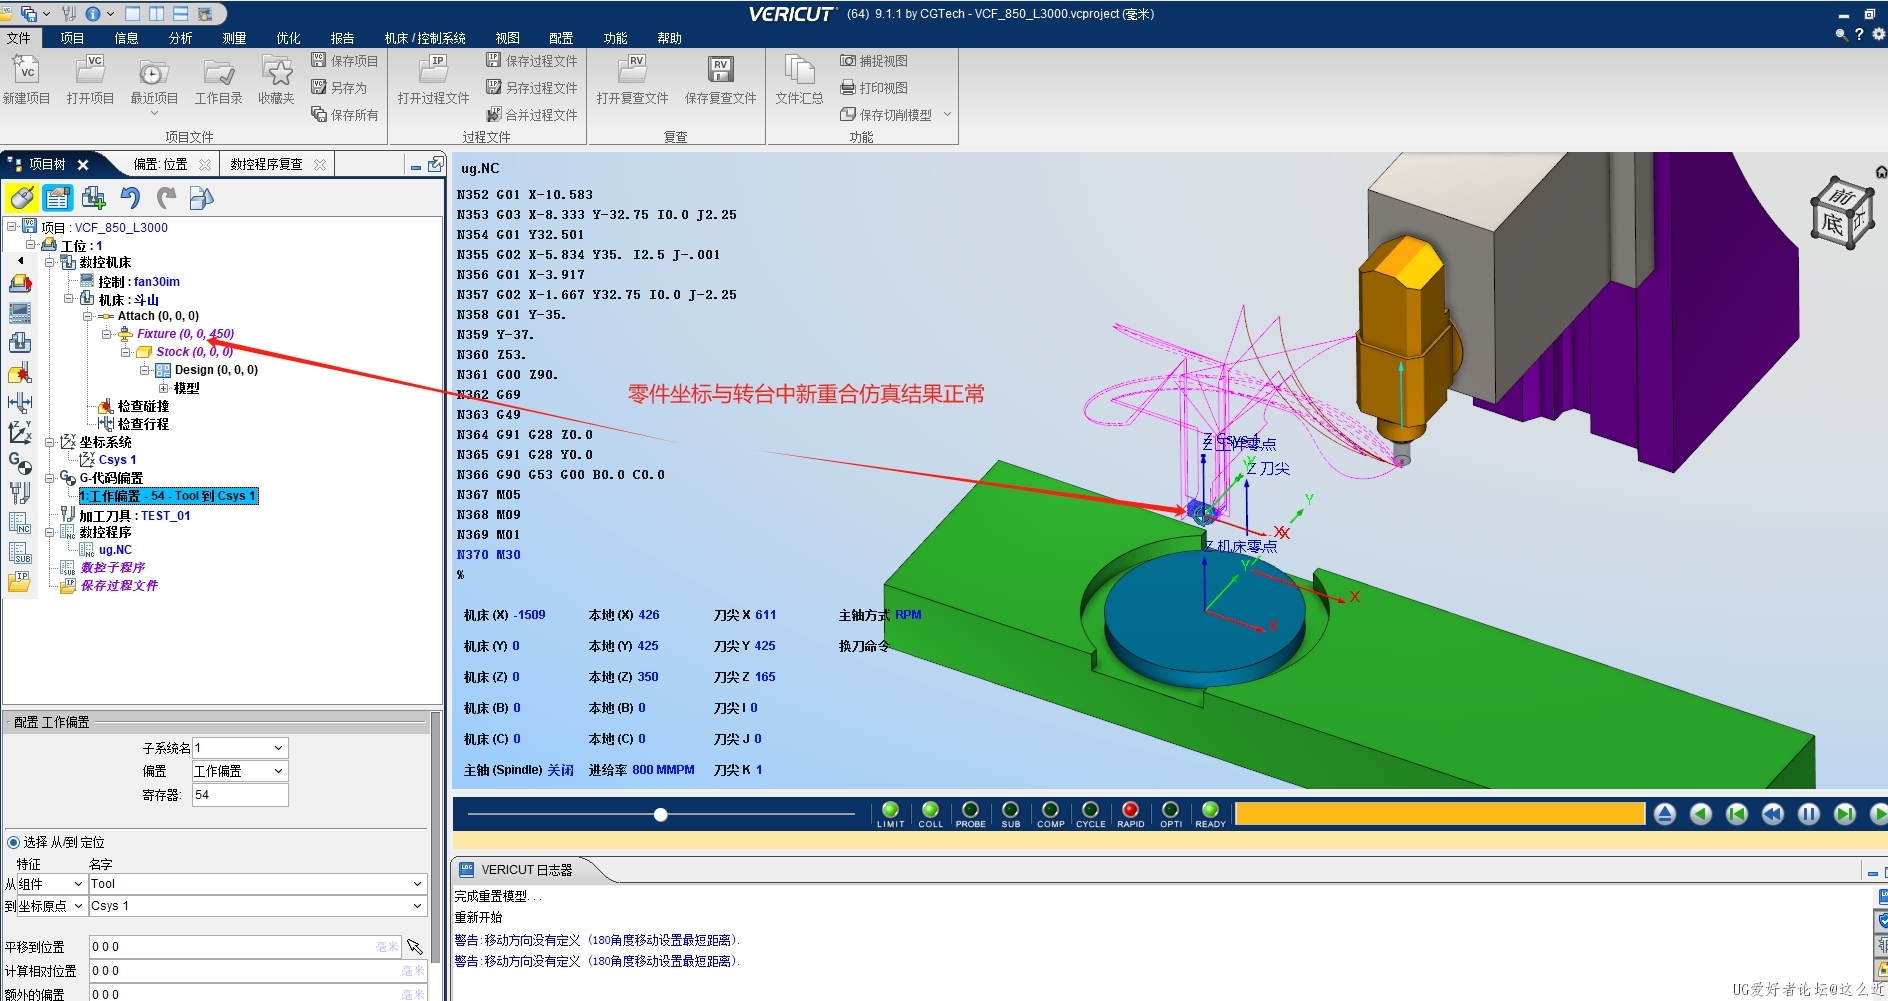Image resolution: width=1888 pixels, height=1001 pixels.
Task: Click the add setup icon with green plus
Action: pyautogui.click(x=94, y=198)
